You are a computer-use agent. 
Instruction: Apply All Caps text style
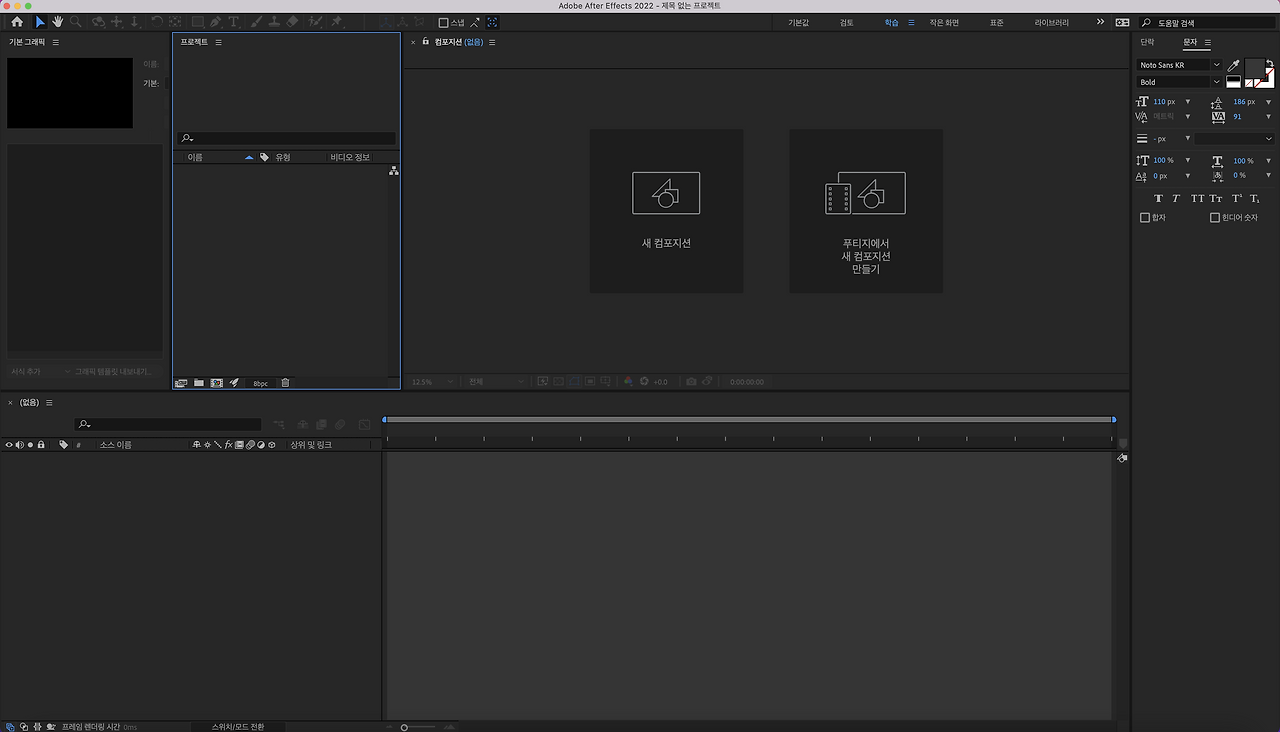coord(1197,199)
